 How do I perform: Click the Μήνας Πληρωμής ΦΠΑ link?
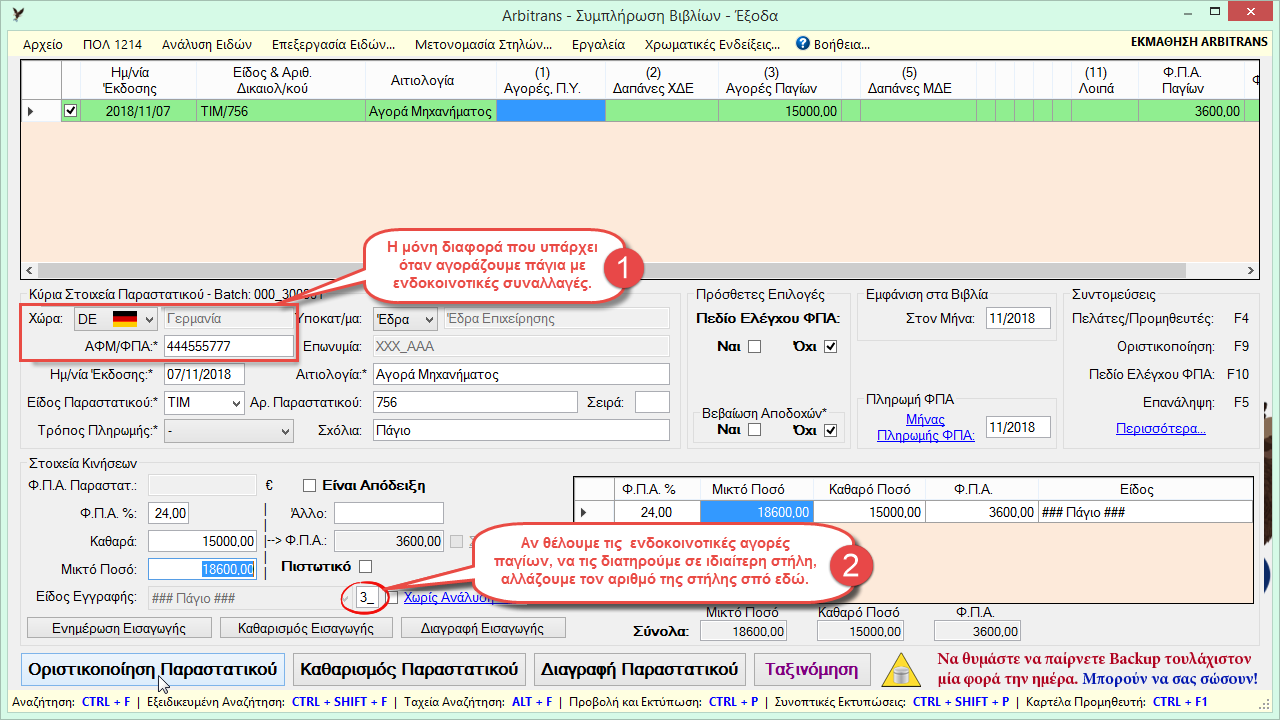coord(925,427)
